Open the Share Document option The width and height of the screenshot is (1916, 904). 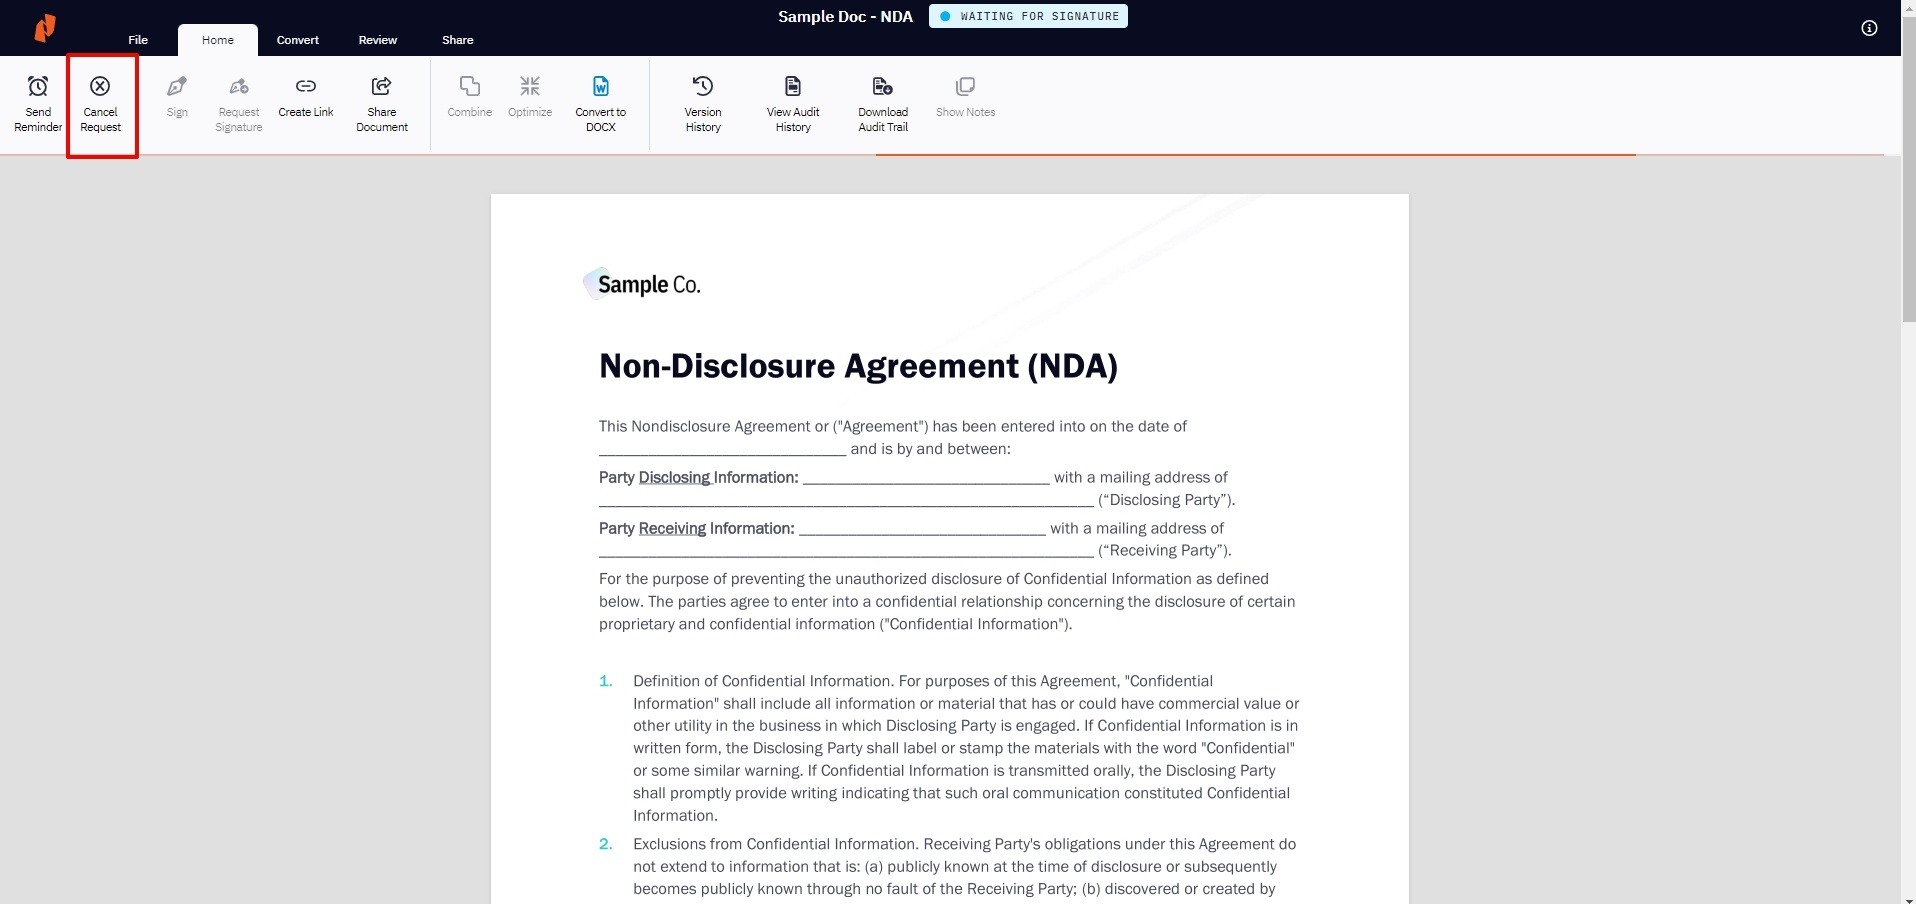click(x=382, y=103)
